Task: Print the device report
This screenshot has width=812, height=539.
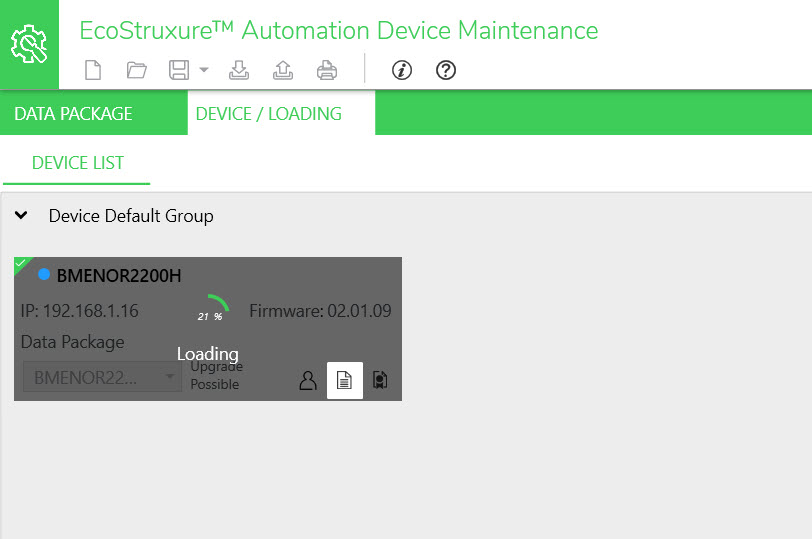Action: pos(327,70)
